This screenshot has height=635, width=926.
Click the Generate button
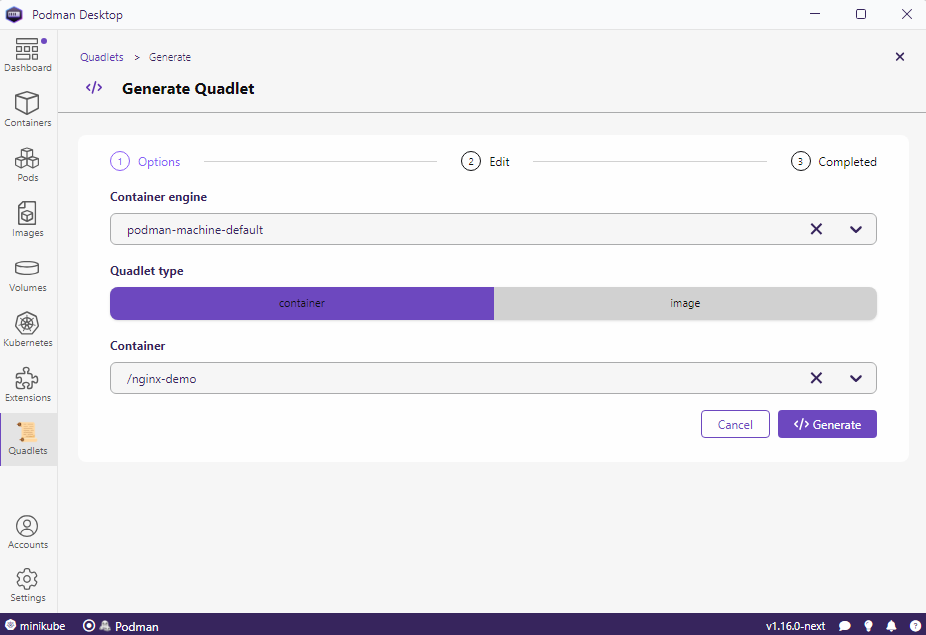click(x=827, y=424)
